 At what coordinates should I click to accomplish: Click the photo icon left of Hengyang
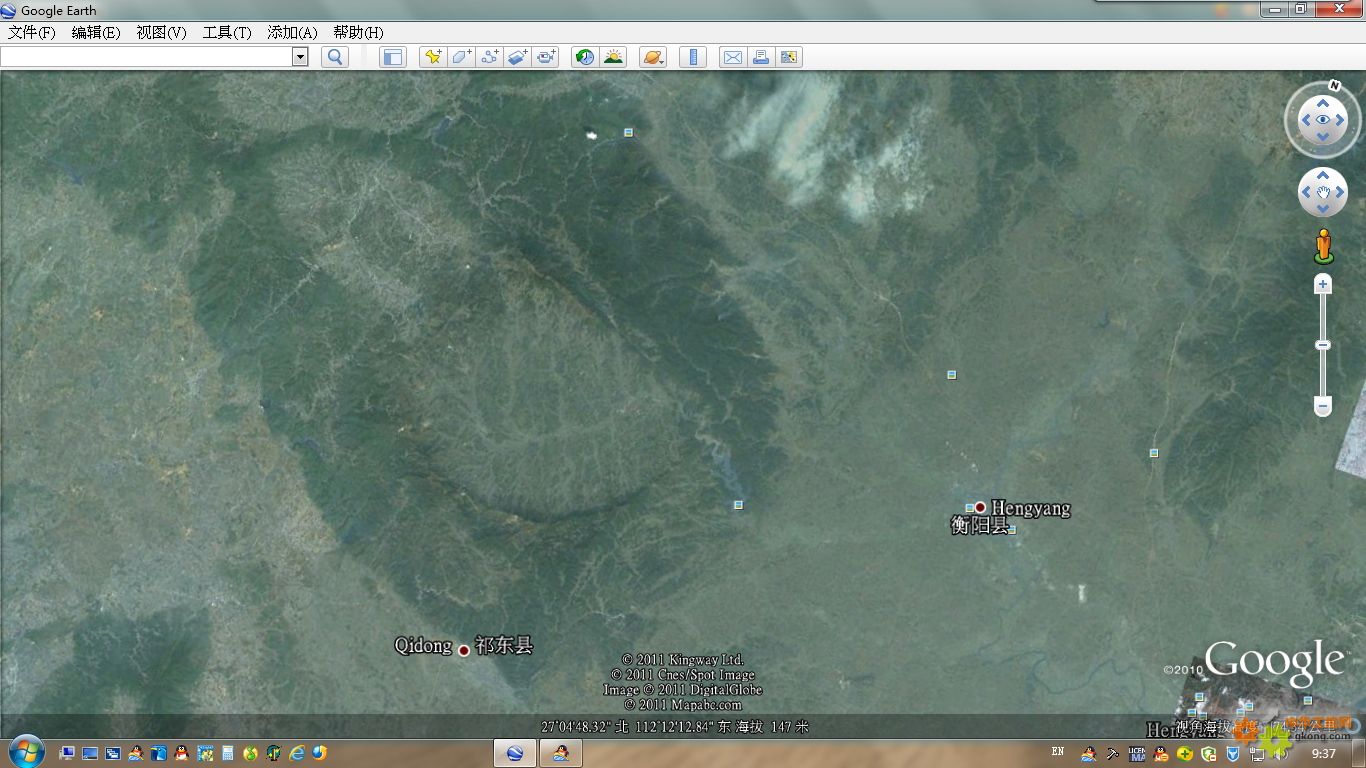969,508
